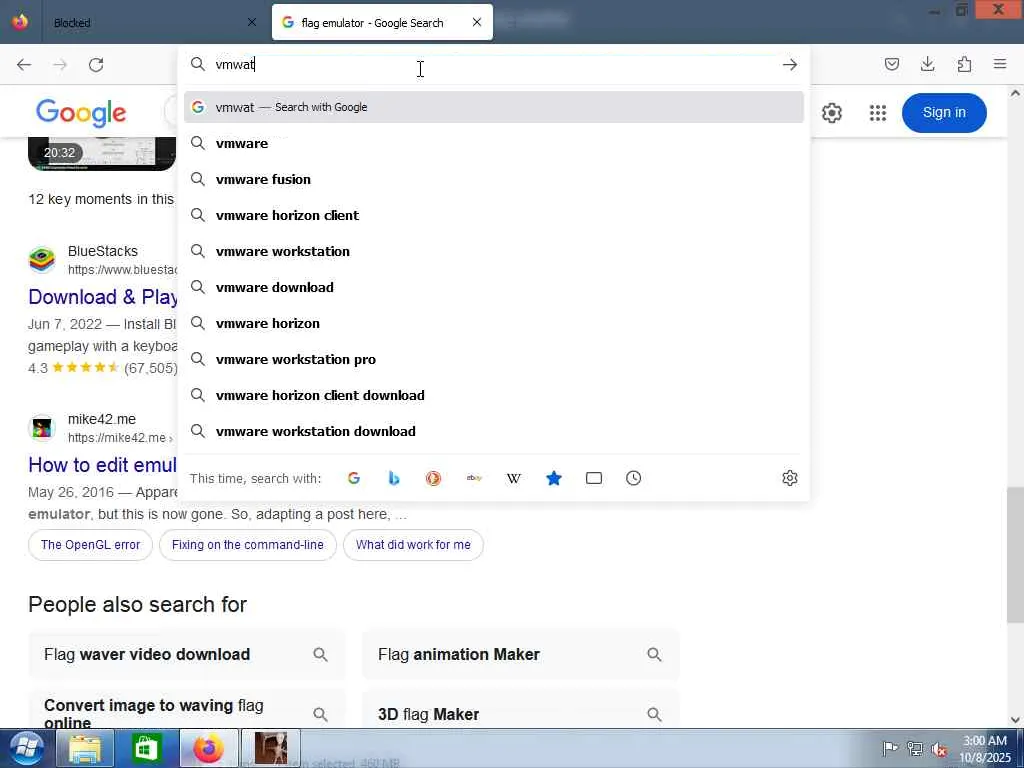The width and height of the screenshot is (1024, 768).
Task: Click the mike42.me site favicon
Action: coord(42,428)
